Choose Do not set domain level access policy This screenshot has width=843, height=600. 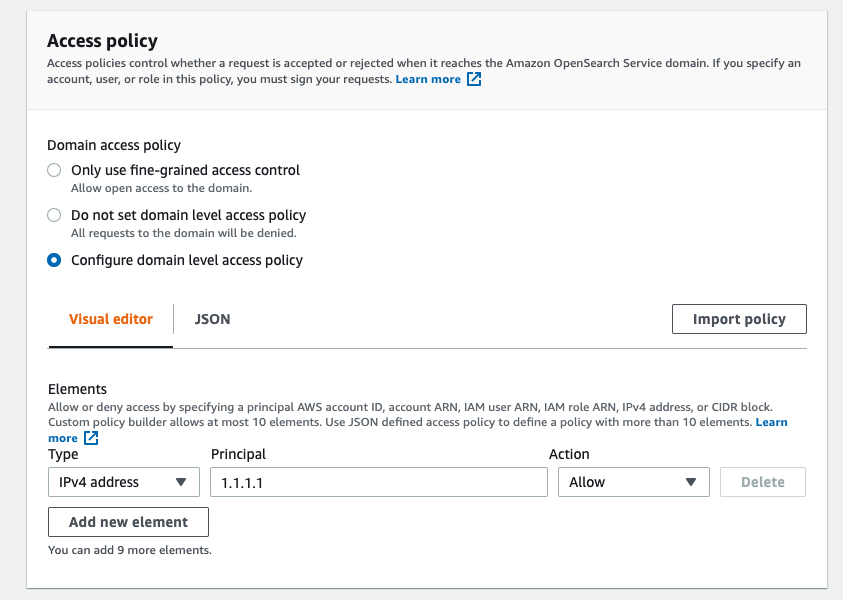click(x=54, y=216)
